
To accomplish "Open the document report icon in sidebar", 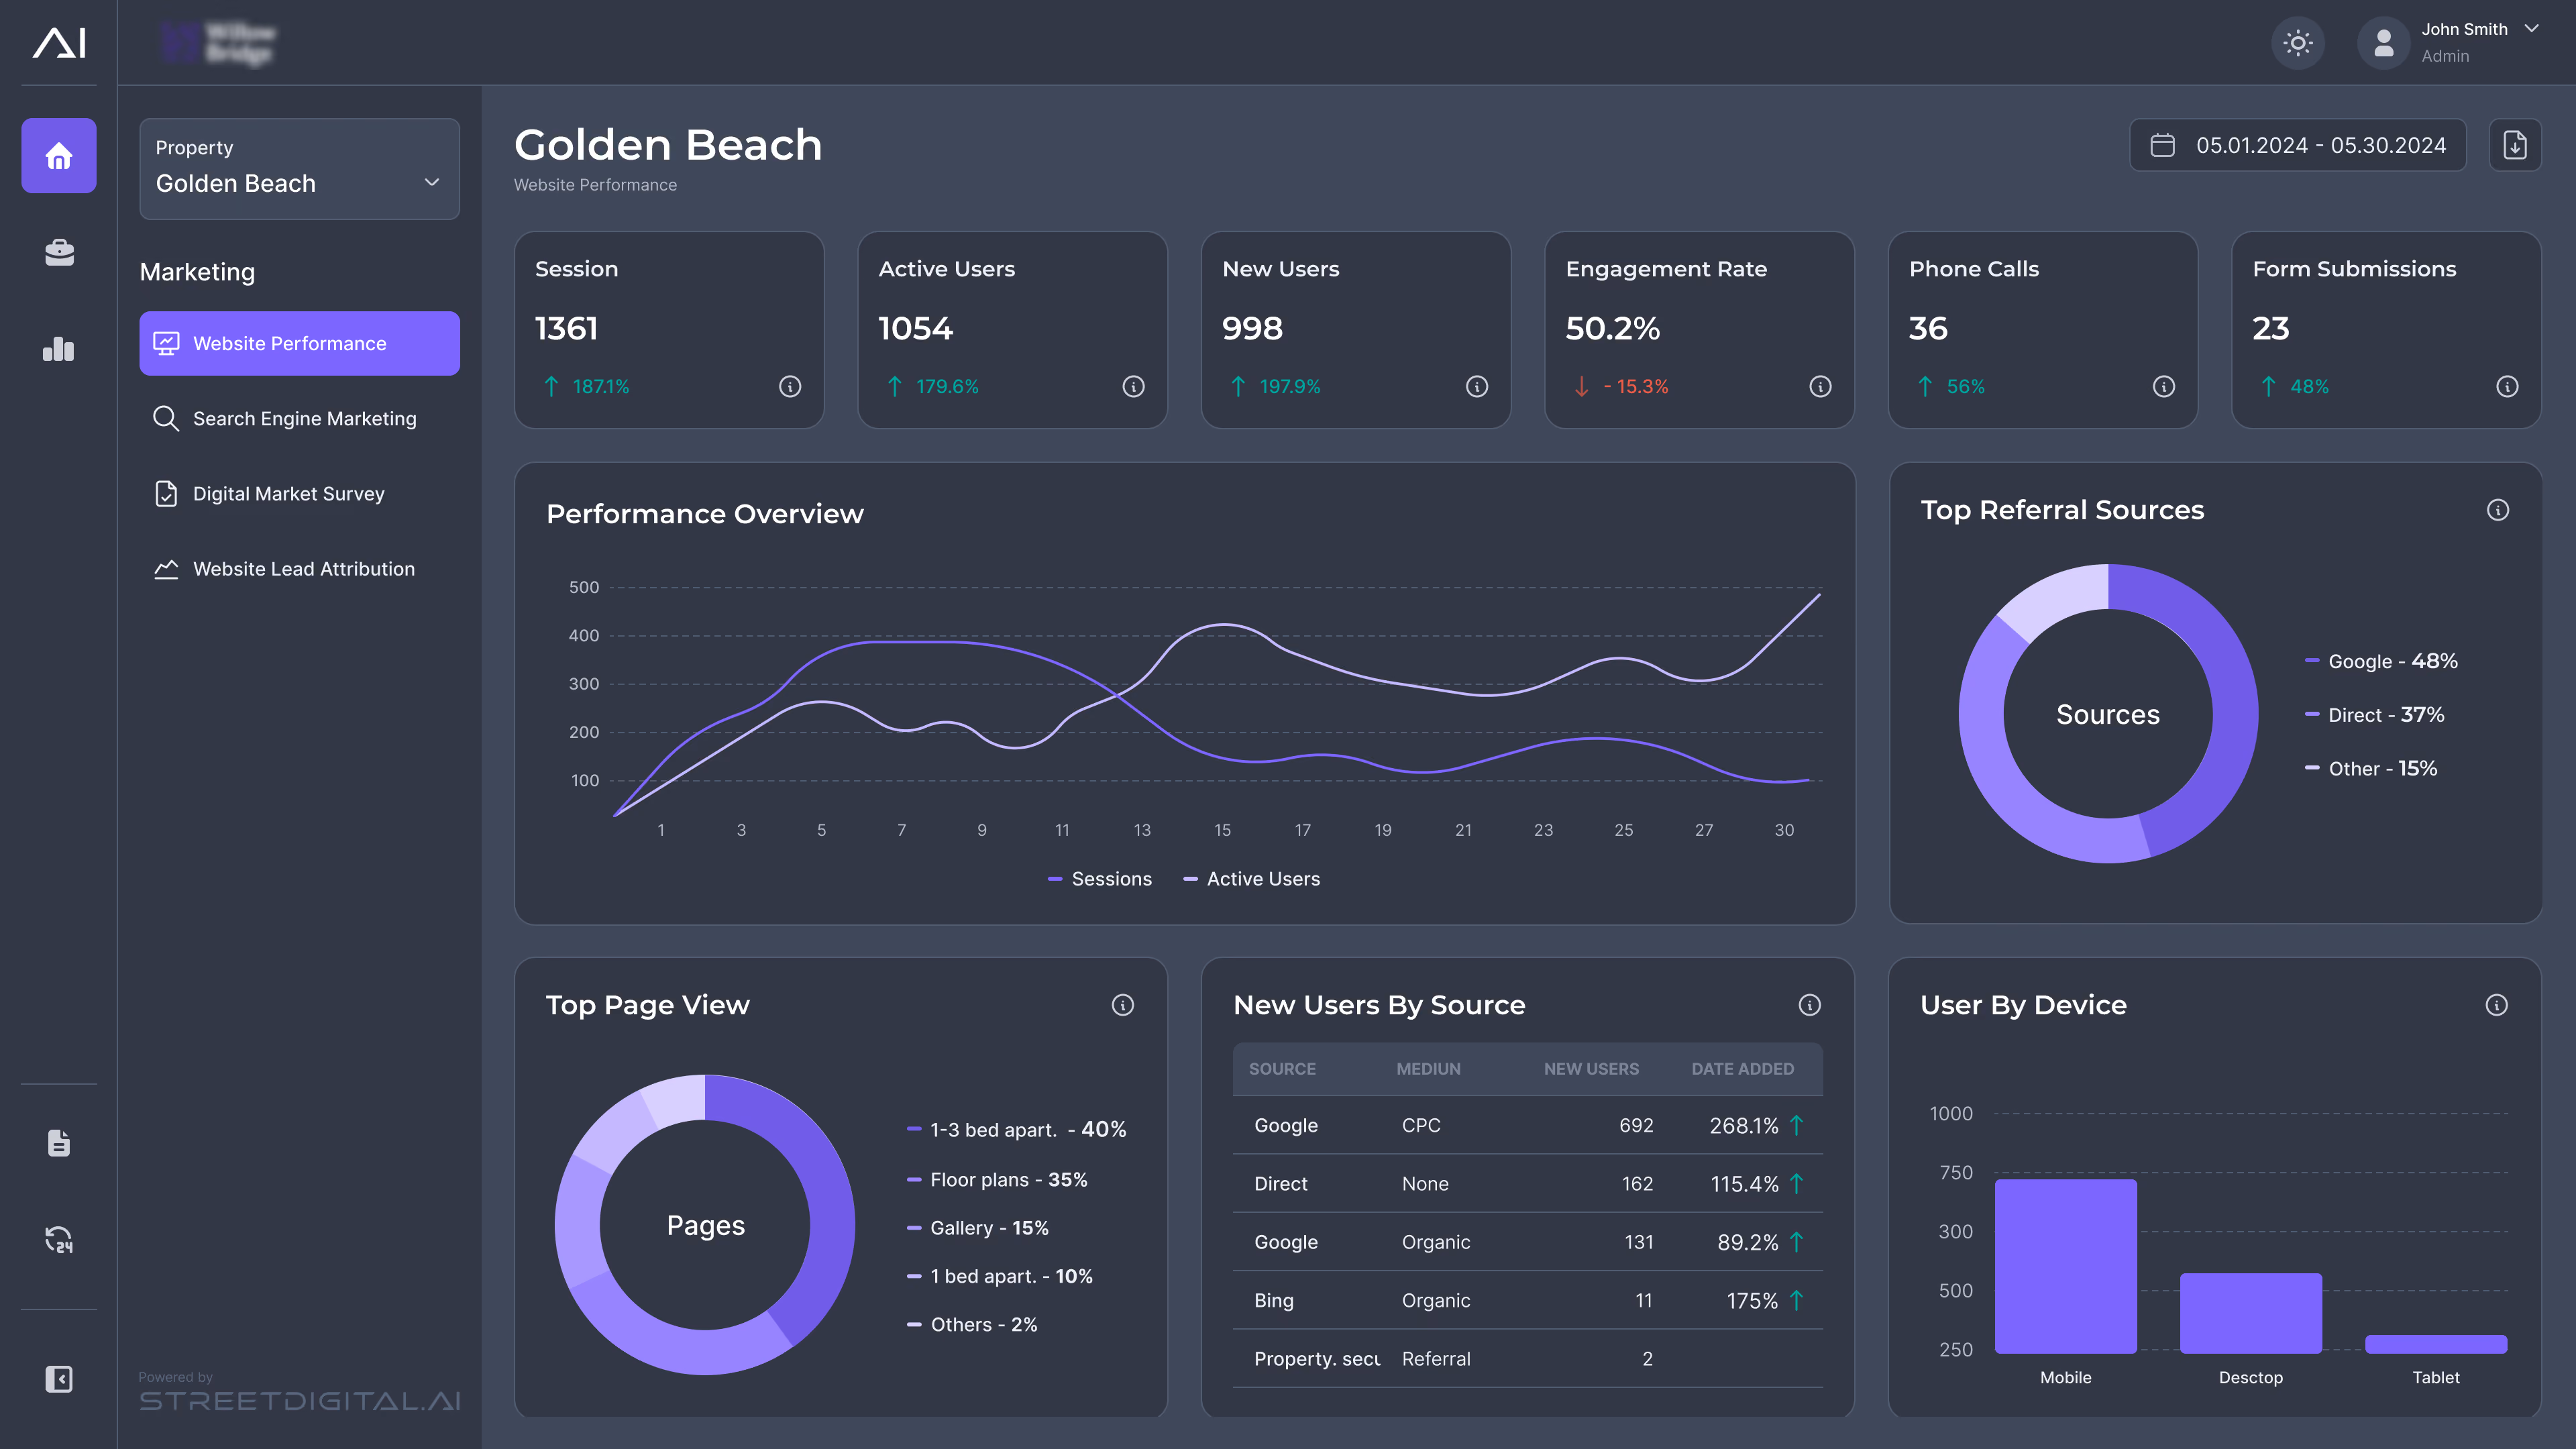I will point(59,1142).
